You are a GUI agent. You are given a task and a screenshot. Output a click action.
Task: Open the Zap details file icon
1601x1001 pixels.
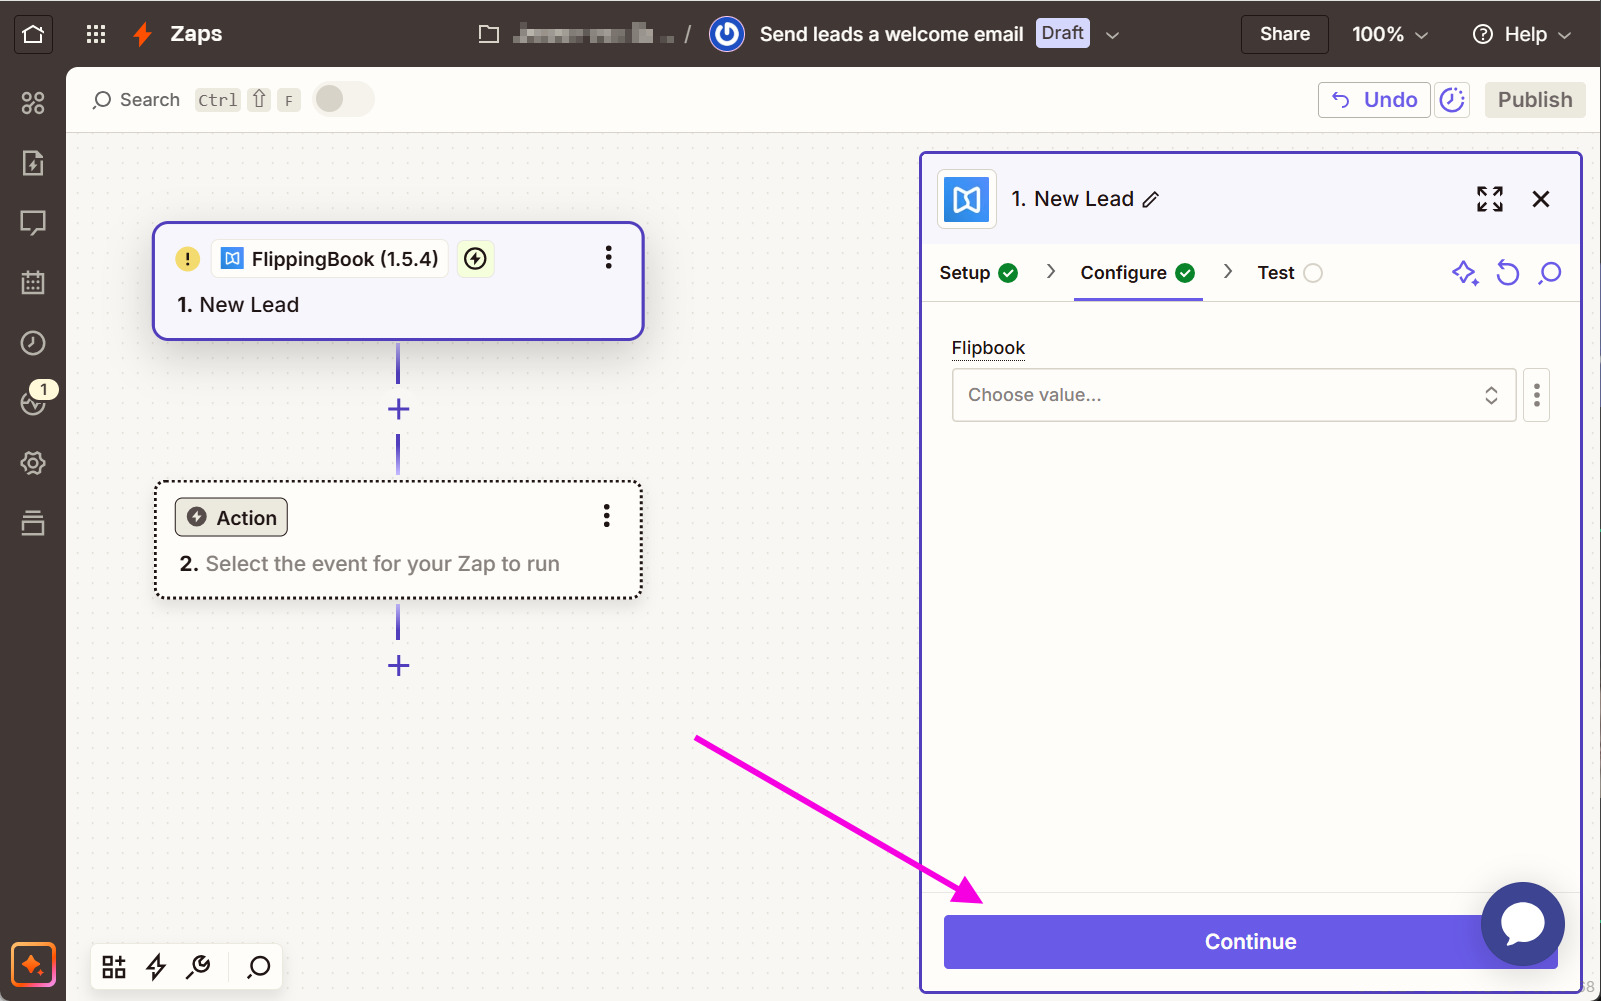[33, 163]
